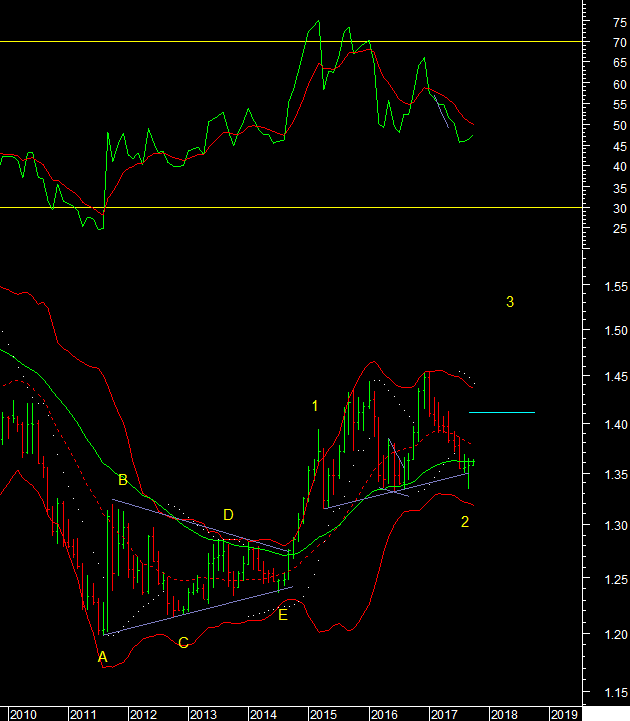Select the 2010 year label on time axis
The height and width of the screenshot is (721, 630).
coord(23,715)
